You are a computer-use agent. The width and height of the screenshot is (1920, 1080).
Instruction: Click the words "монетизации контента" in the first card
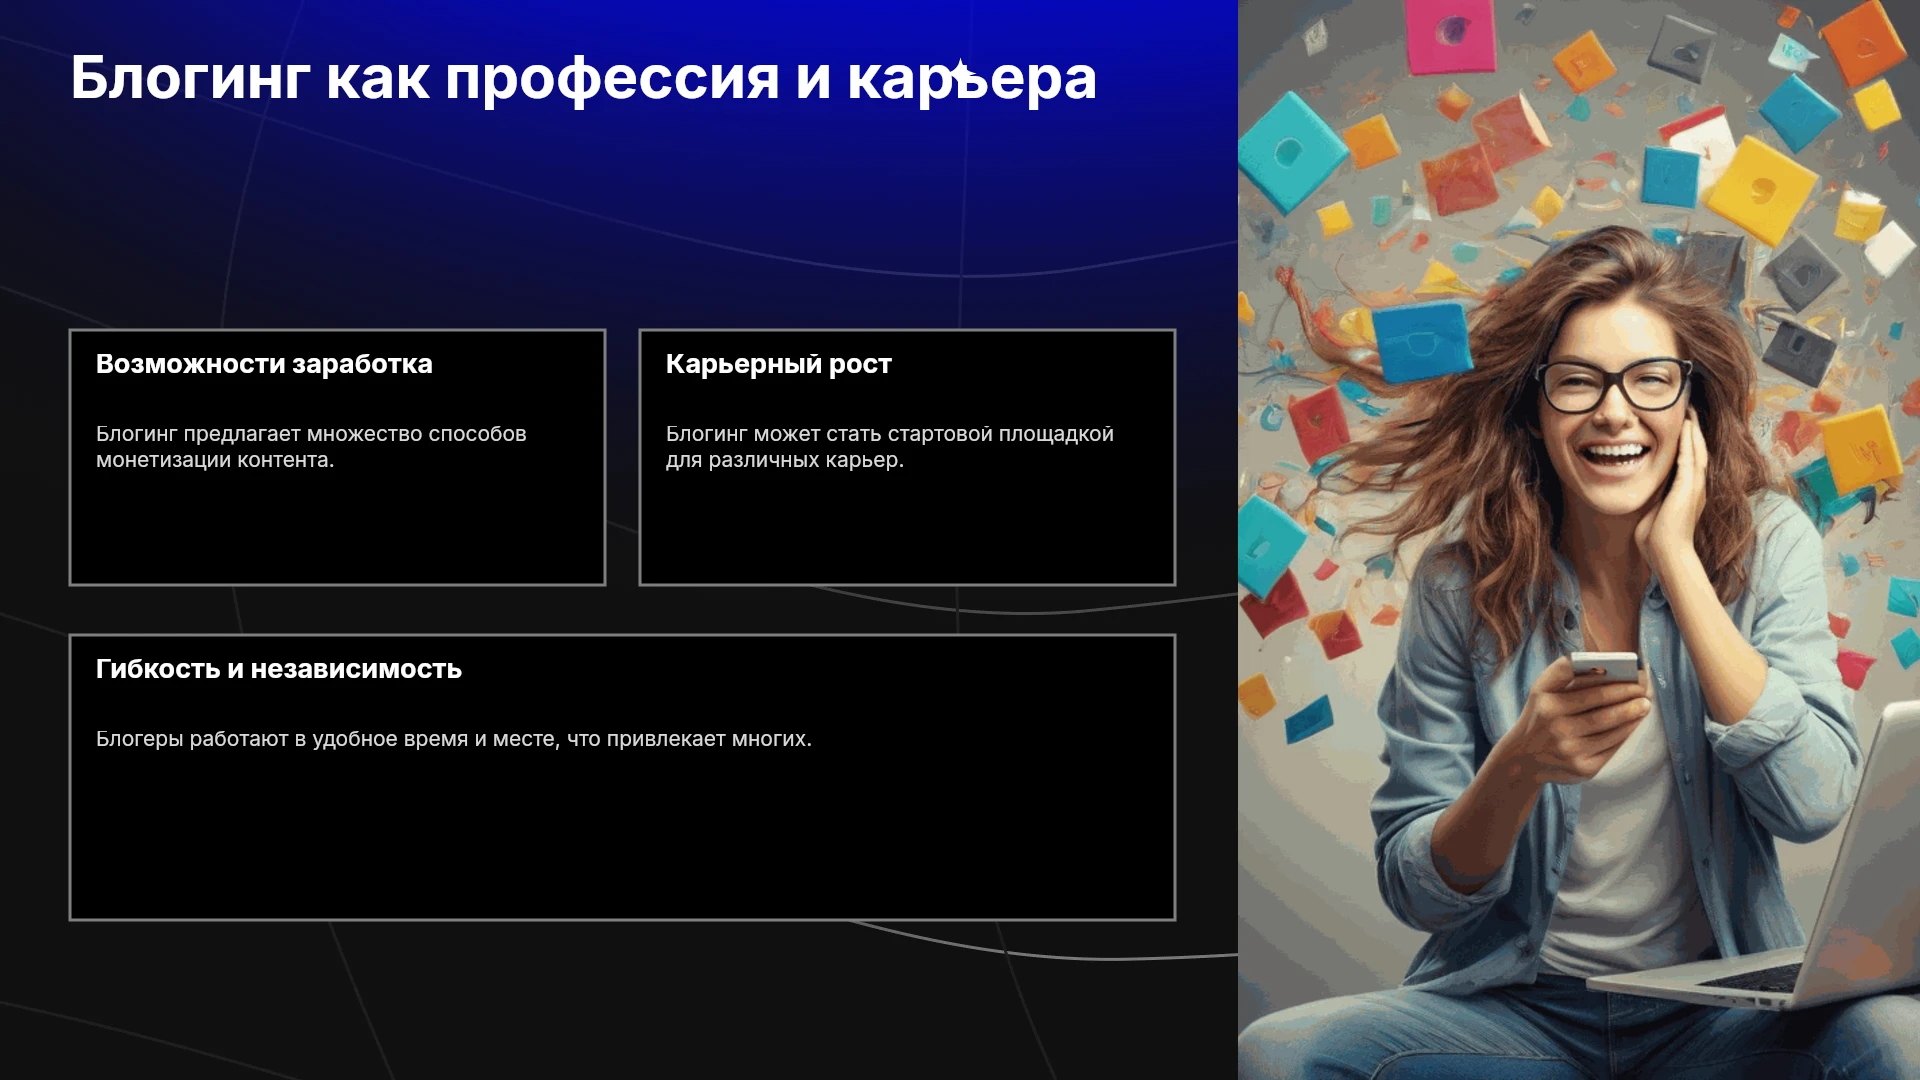tap(212, 460)
